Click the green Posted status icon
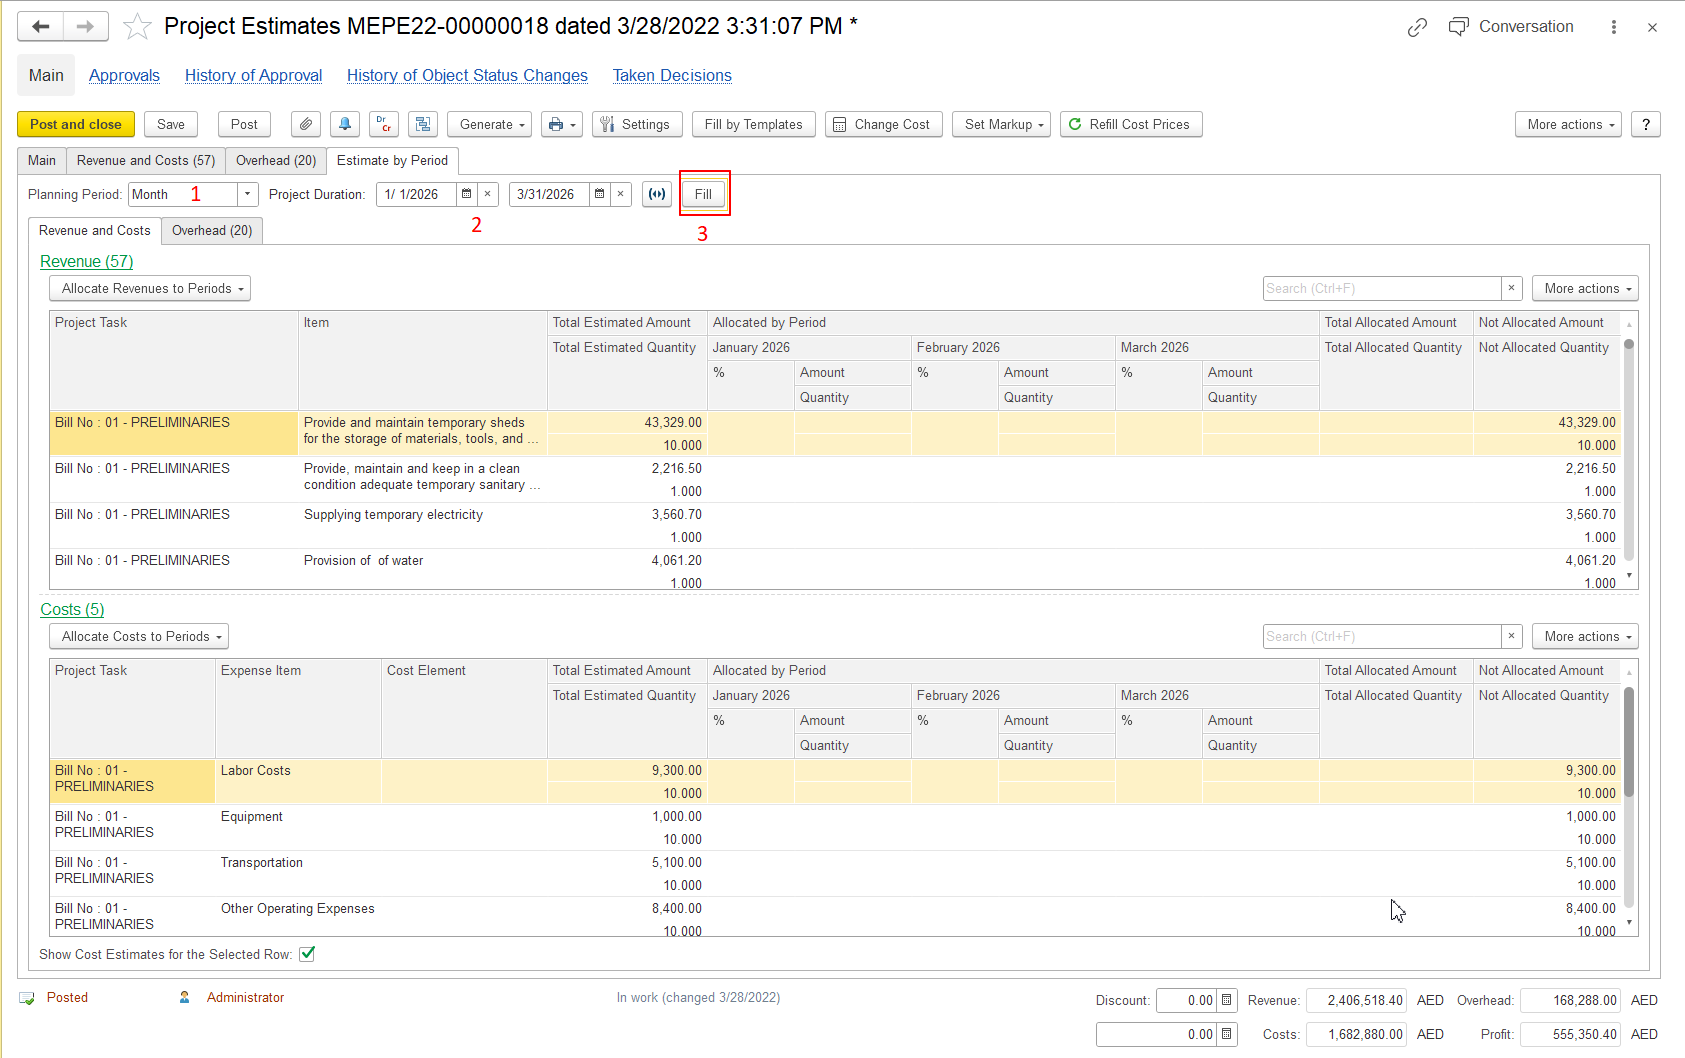 [27, 998]
